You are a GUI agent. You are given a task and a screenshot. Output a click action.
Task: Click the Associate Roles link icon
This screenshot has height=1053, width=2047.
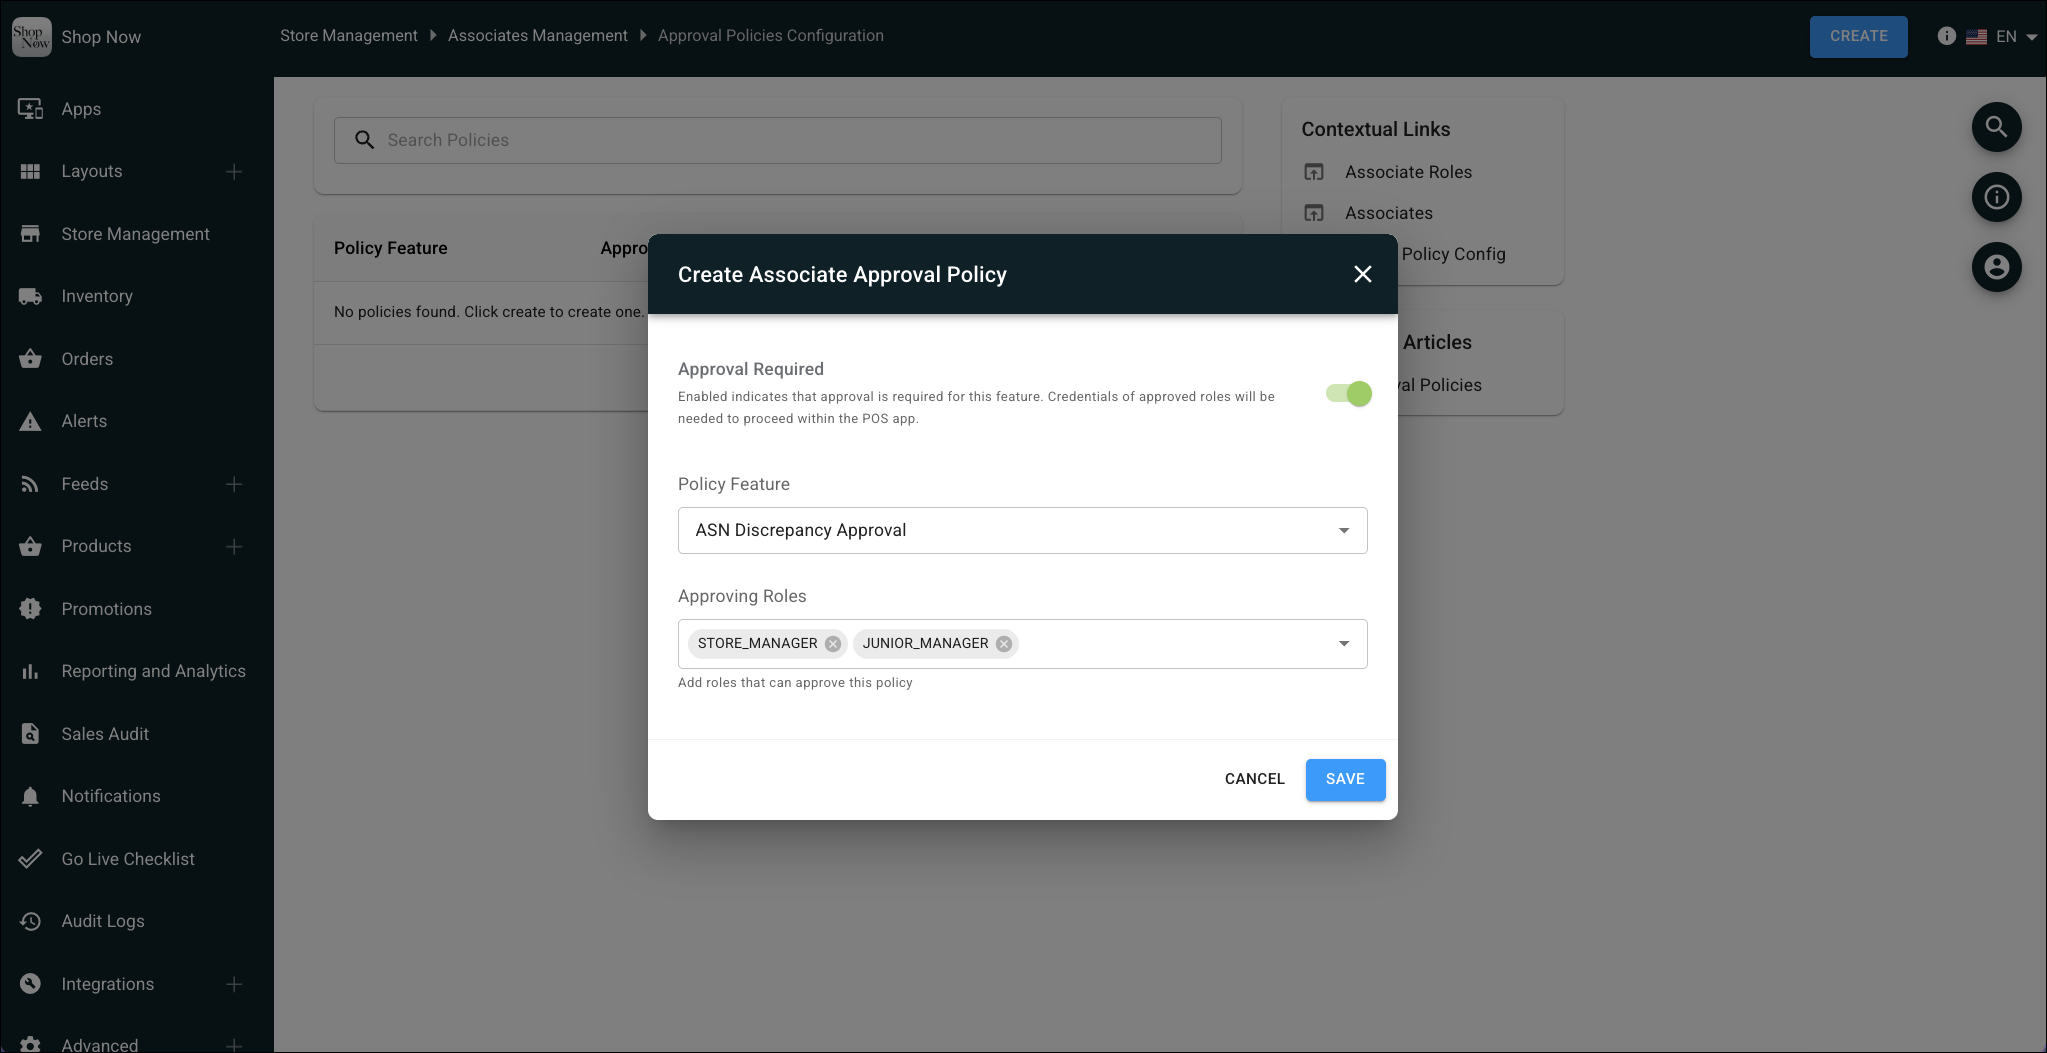(1314, 172)
